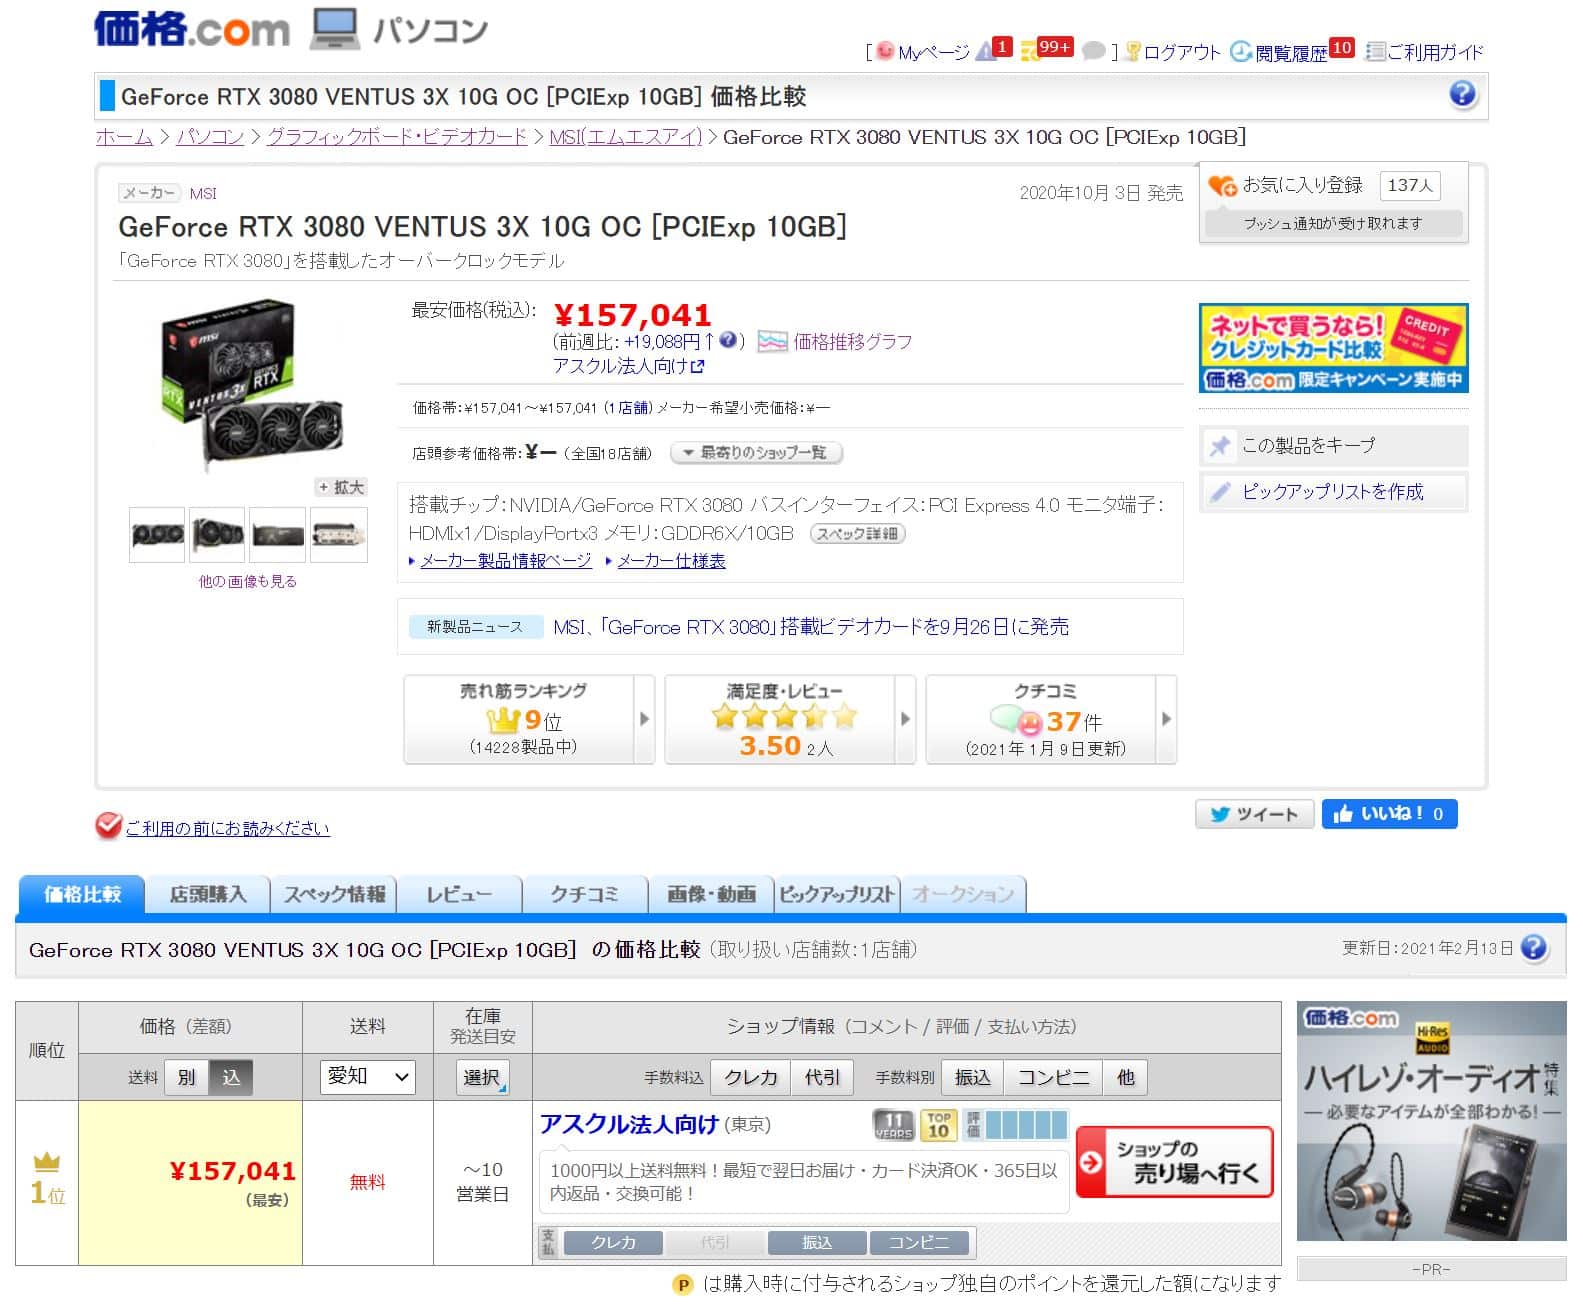
Task: Click この製品をキープ pin button
Action: (1333, 445)
